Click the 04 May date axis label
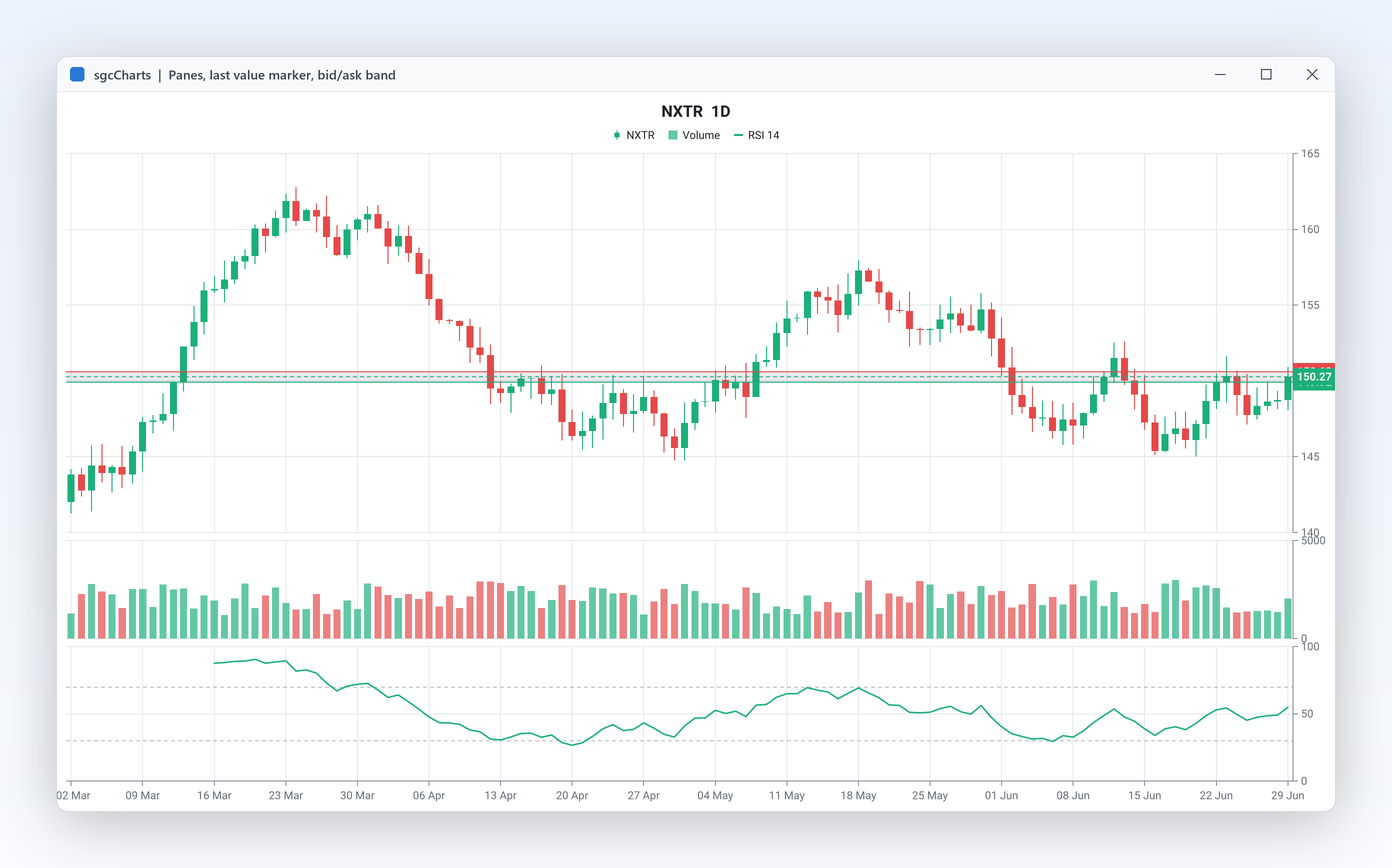1392x868 pixels. (715, 797)
